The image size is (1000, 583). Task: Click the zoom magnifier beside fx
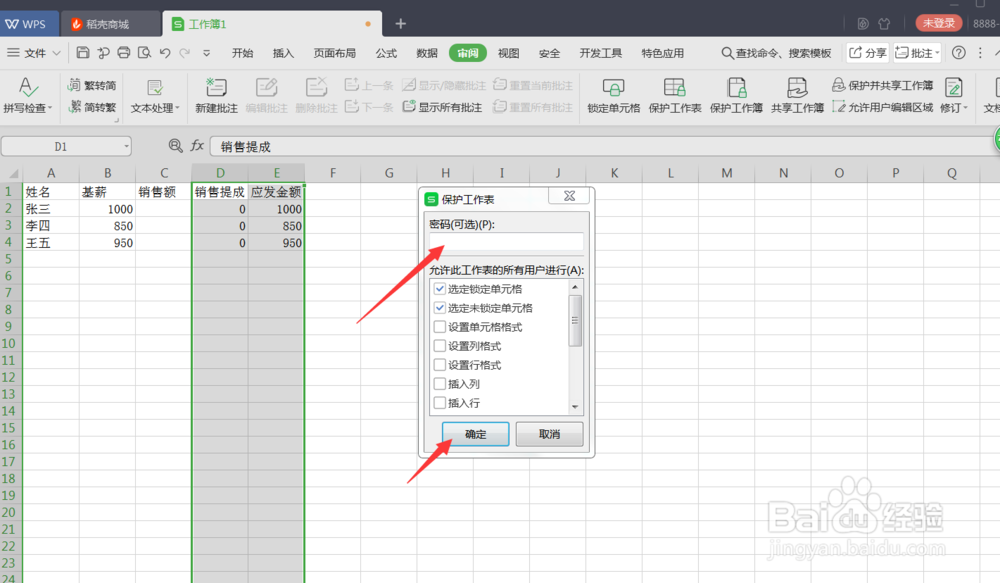click(x=175, y=146)
